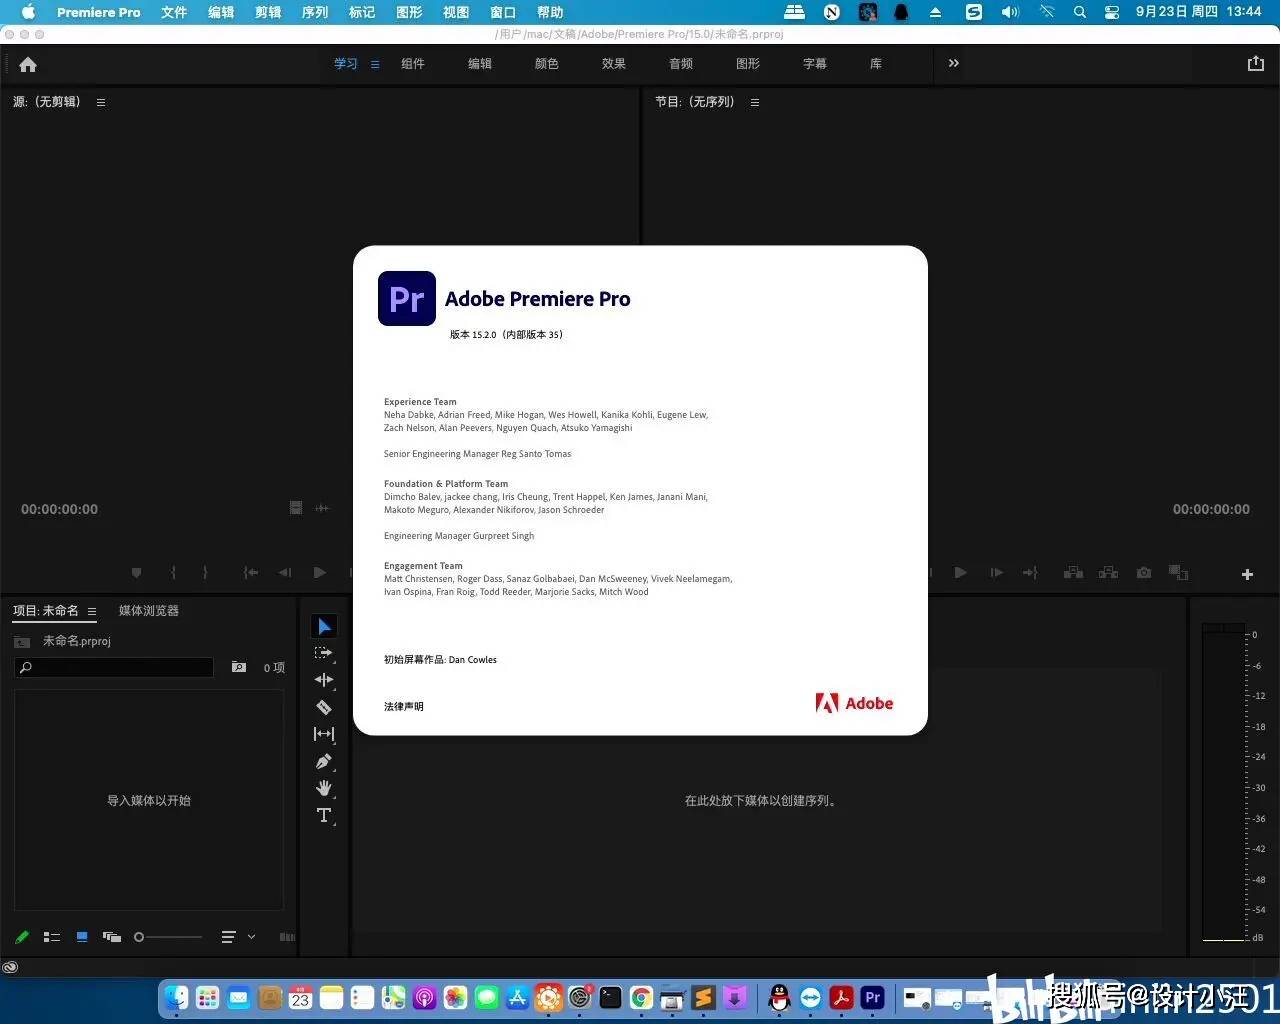Click the Source monitor timecode
Viewport: 1280px width, 1024px height.
[x=60, y=509]
